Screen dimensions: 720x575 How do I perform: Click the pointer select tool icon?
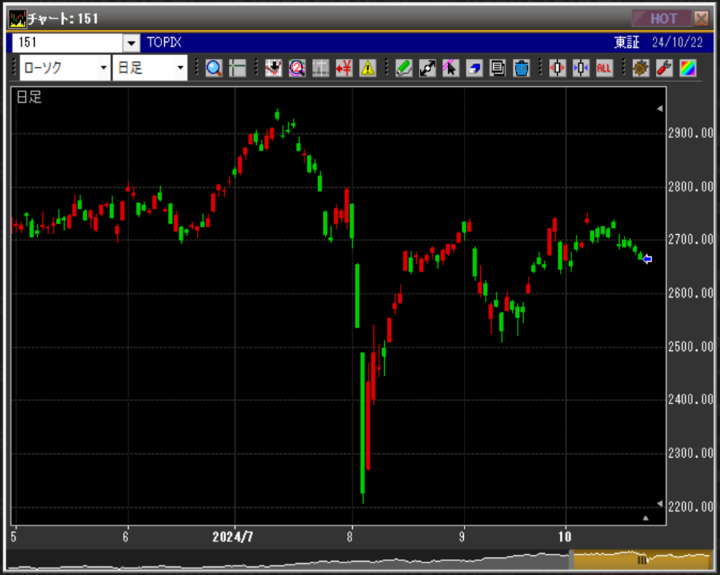click(x=450, y=68)
